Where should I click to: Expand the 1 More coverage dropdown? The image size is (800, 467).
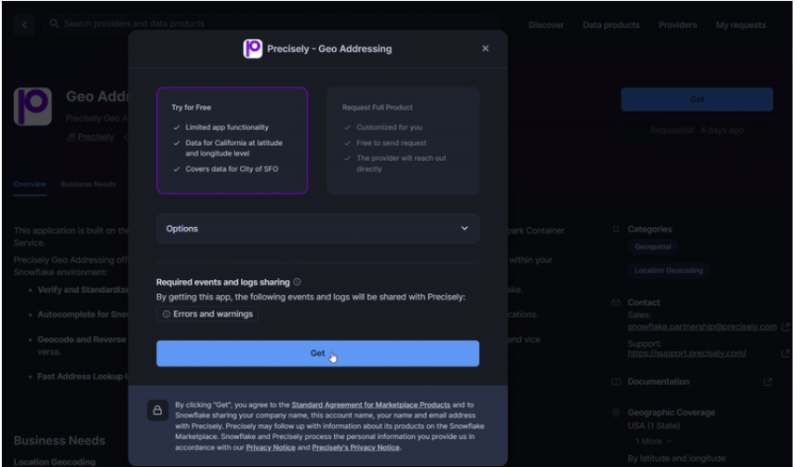[x=653, y=441]
